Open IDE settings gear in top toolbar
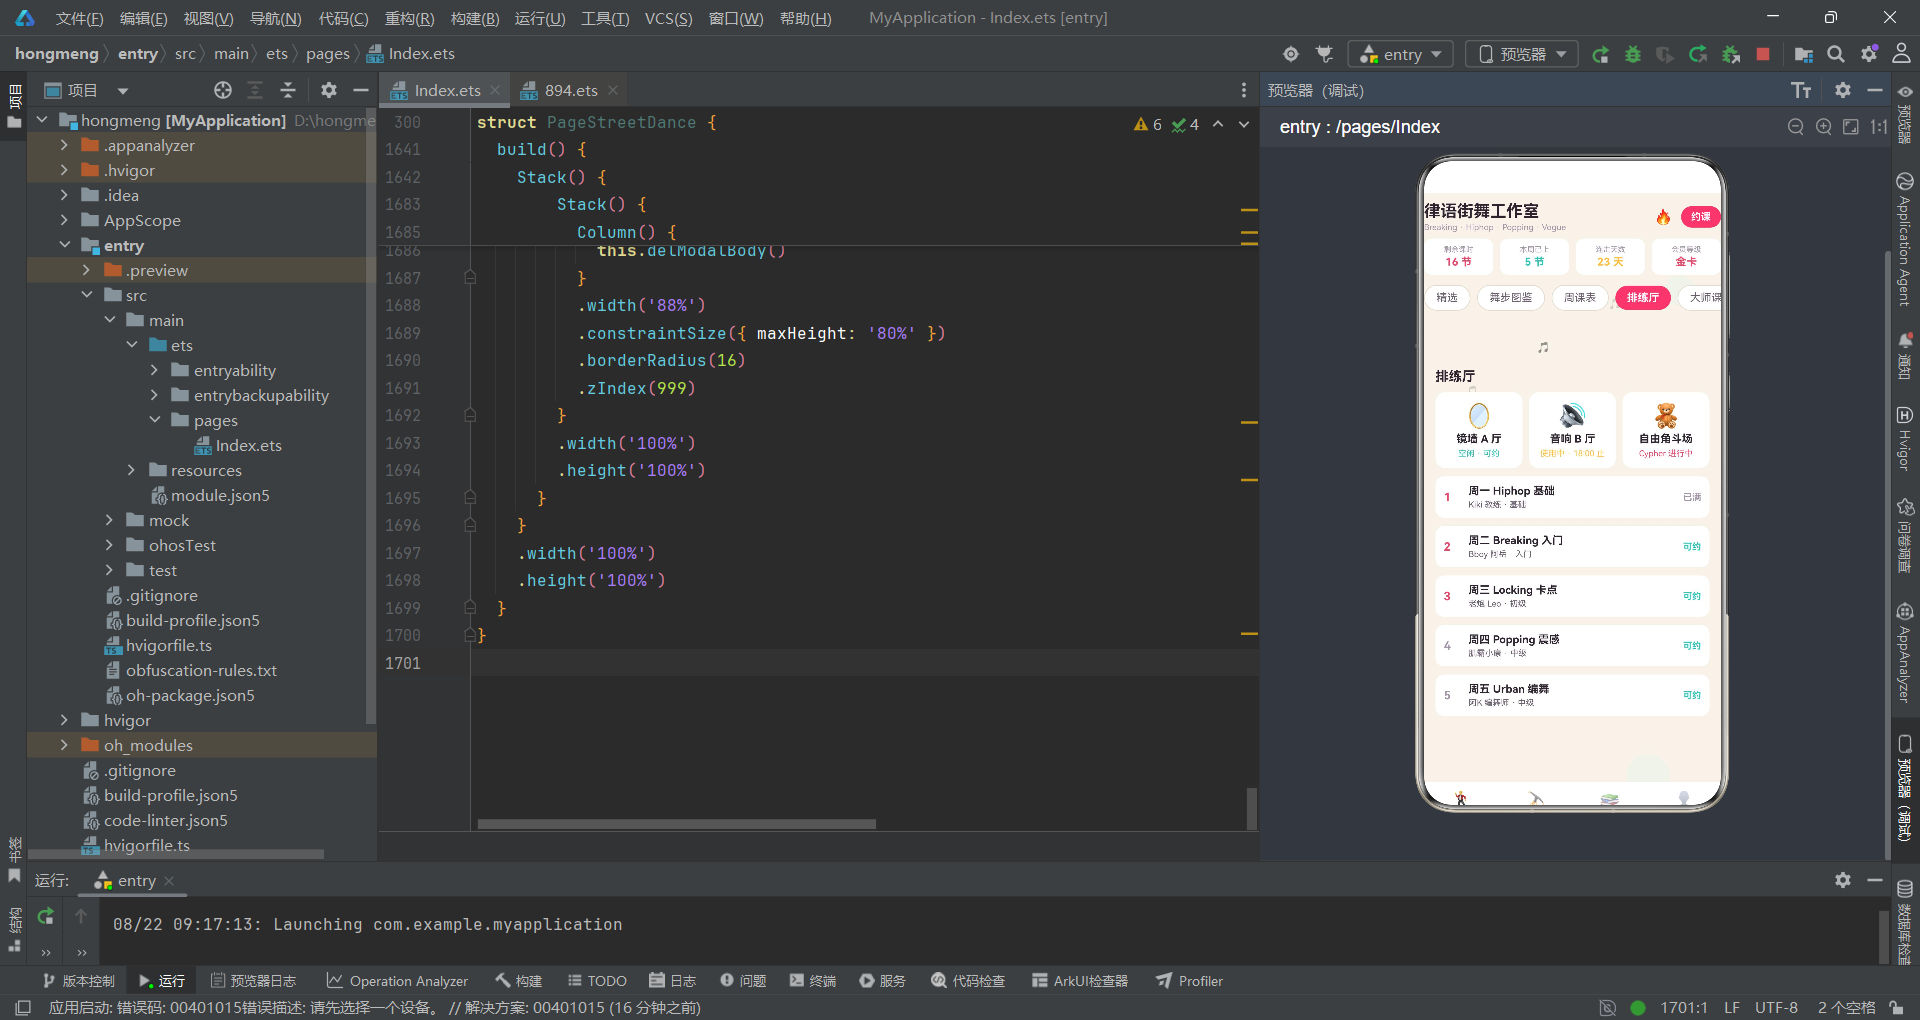 [x=1869, y=54]
